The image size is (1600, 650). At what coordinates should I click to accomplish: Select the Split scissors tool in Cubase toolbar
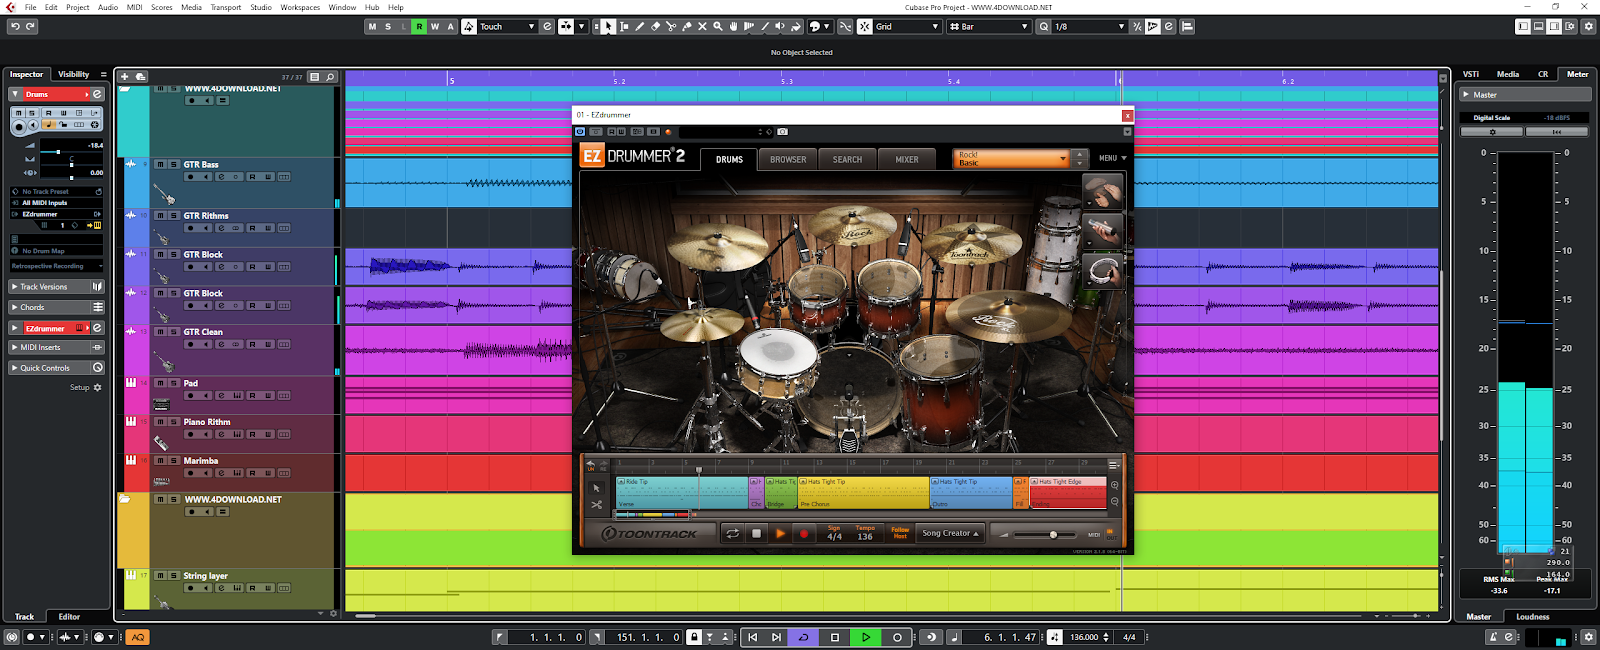pyautogui.click(x=671, y=26)
